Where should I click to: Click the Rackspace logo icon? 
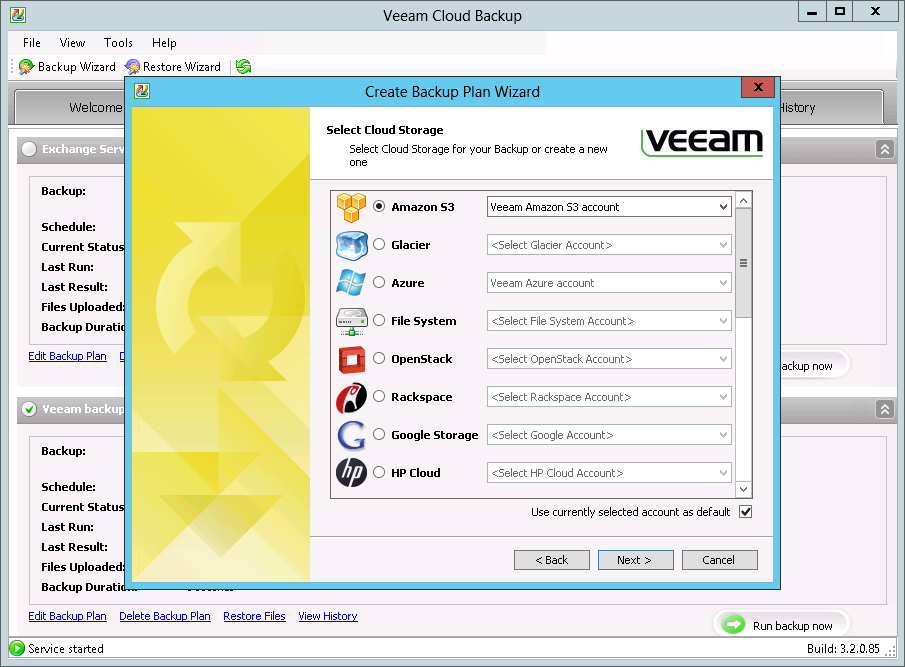click(x=351, y=397)
